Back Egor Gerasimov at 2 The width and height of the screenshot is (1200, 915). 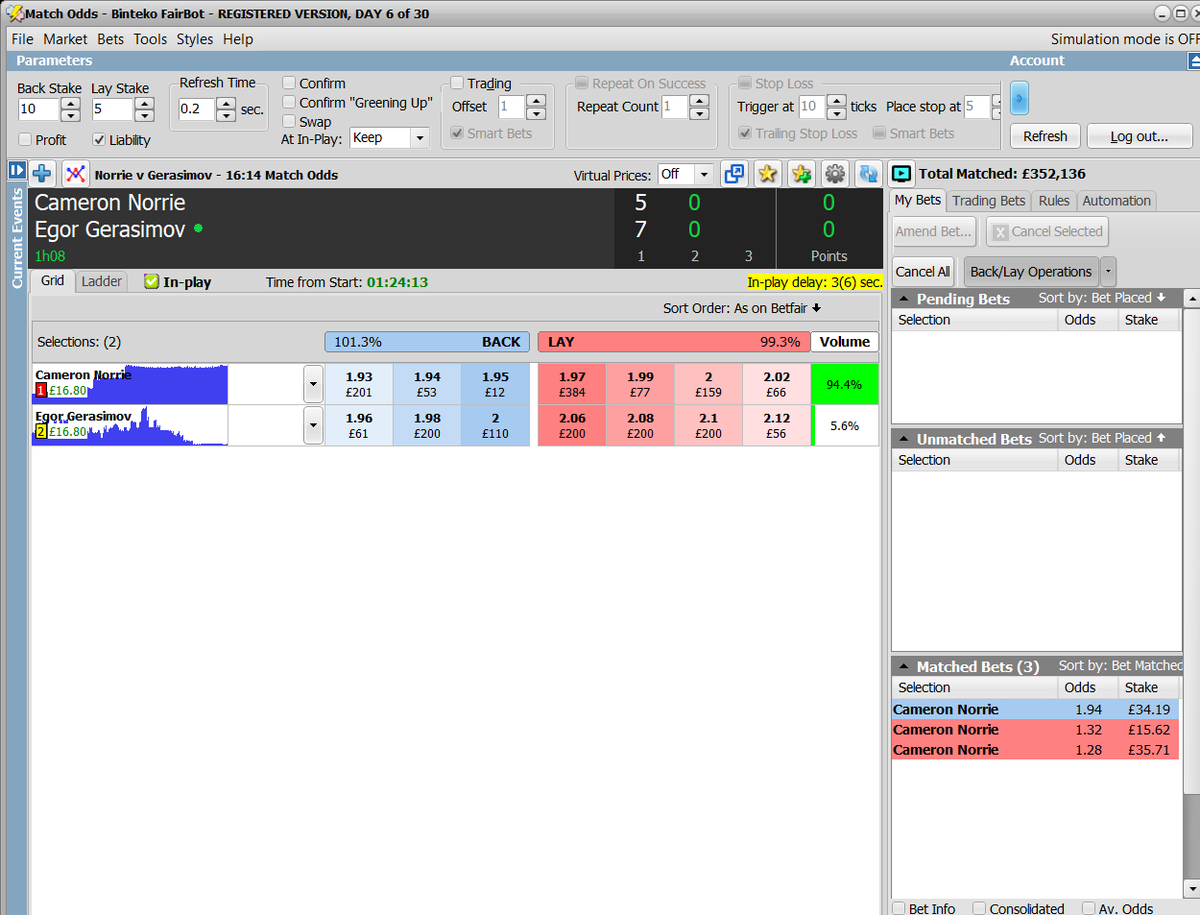pyautogui.click(x=495, y=426)
